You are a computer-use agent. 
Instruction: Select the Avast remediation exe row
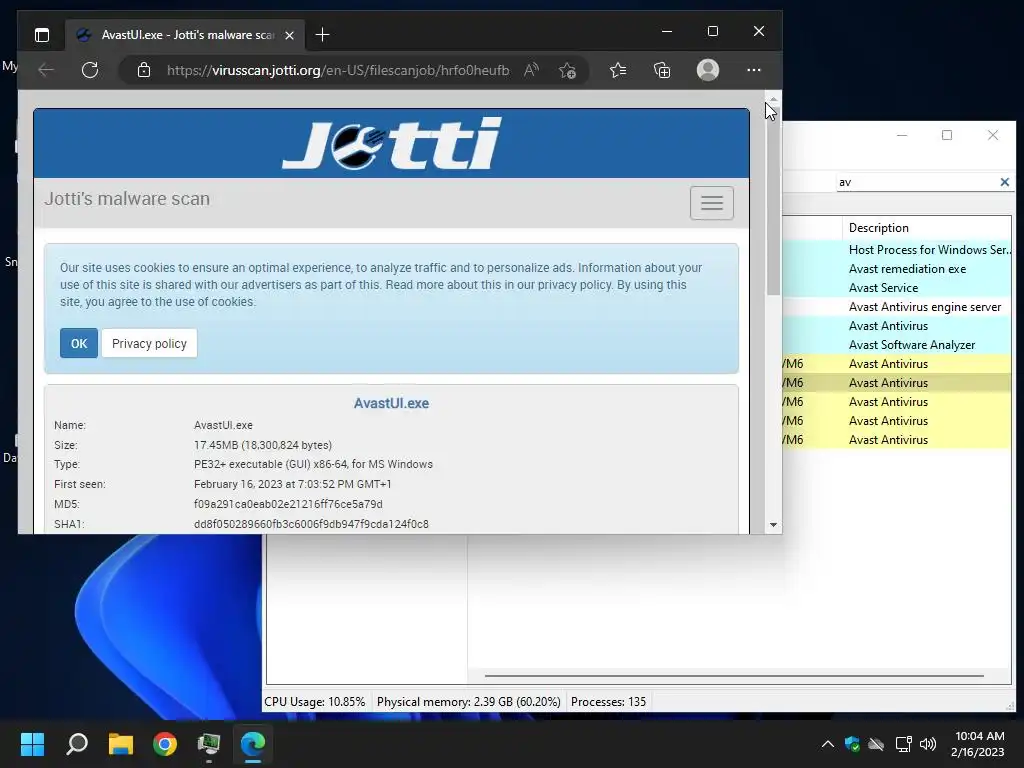point(897,268)
